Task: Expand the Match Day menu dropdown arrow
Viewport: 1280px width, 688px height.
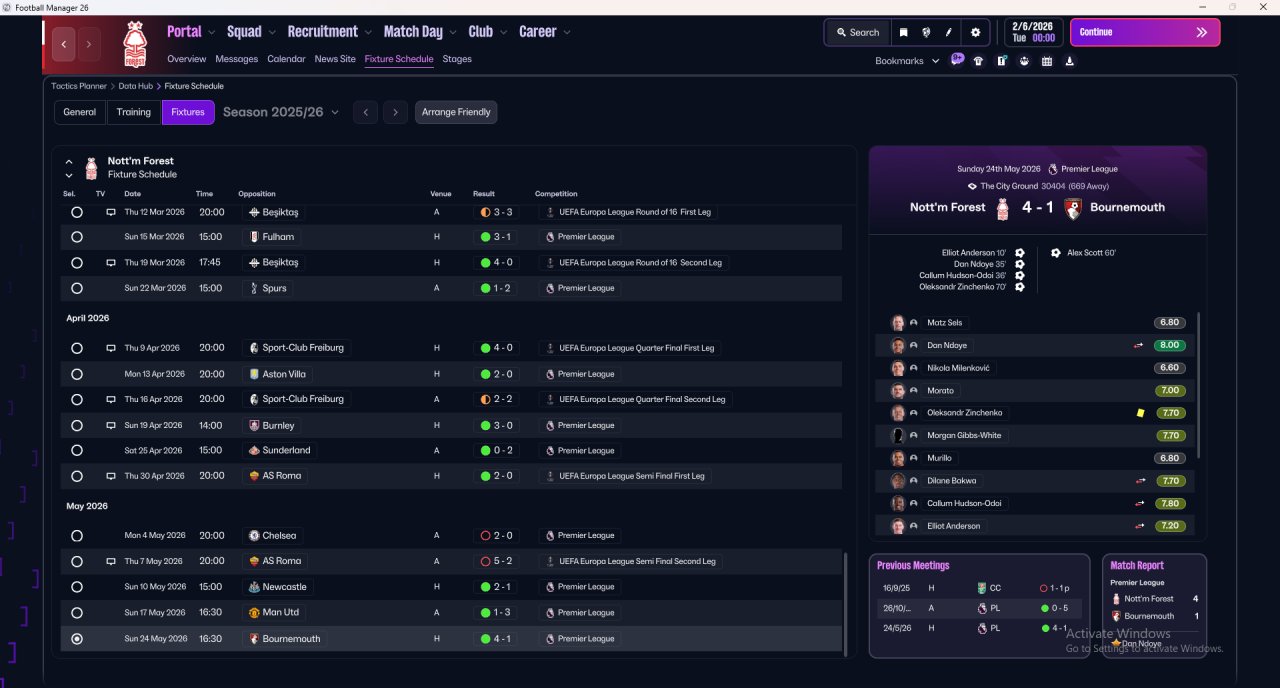Action: pos(453,33)
